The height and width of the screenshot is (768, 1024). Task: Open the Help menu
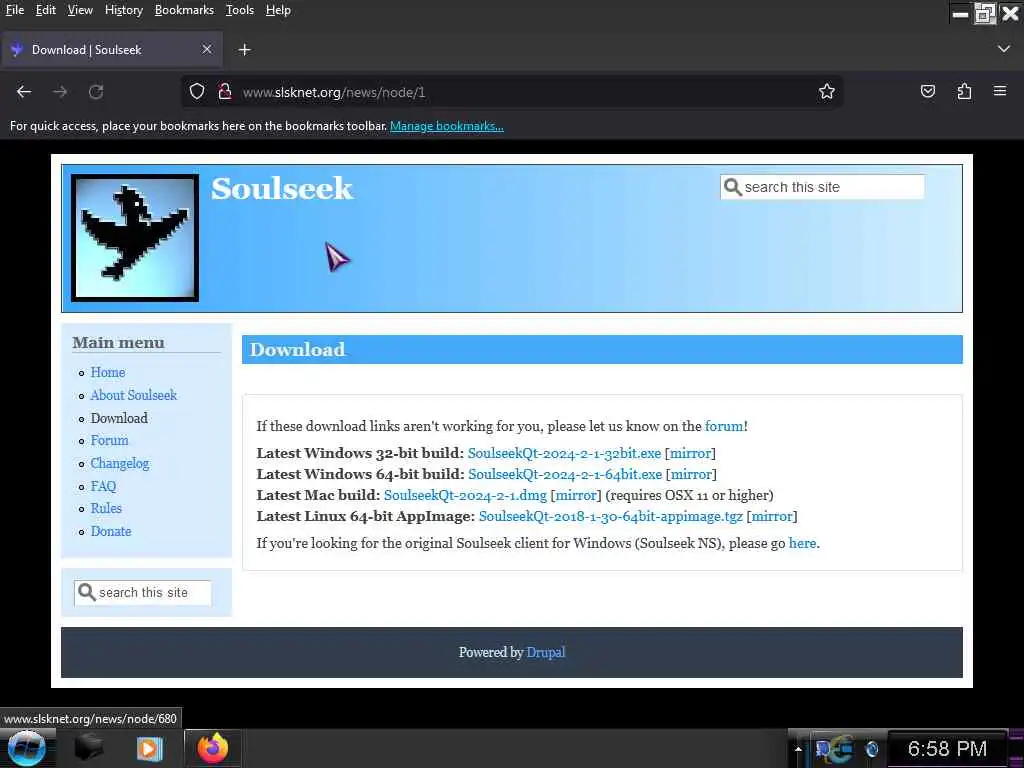[278, 10]
